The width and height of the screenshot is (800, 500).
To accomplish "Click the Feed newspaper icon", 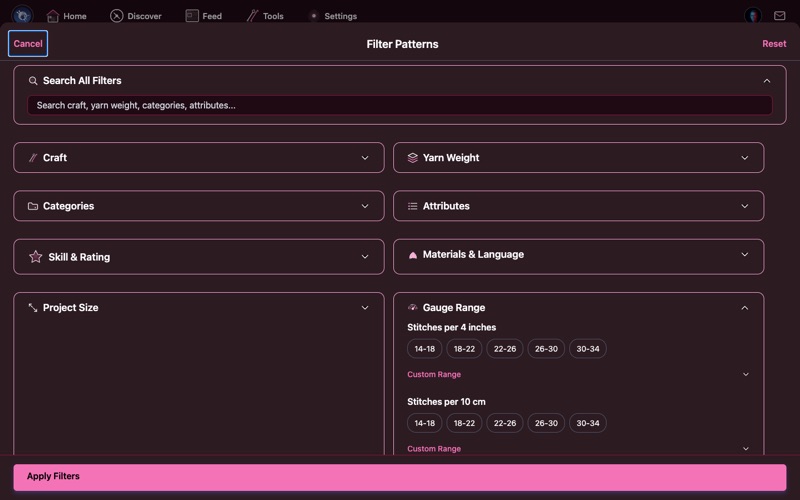I will tap(192, 16).
